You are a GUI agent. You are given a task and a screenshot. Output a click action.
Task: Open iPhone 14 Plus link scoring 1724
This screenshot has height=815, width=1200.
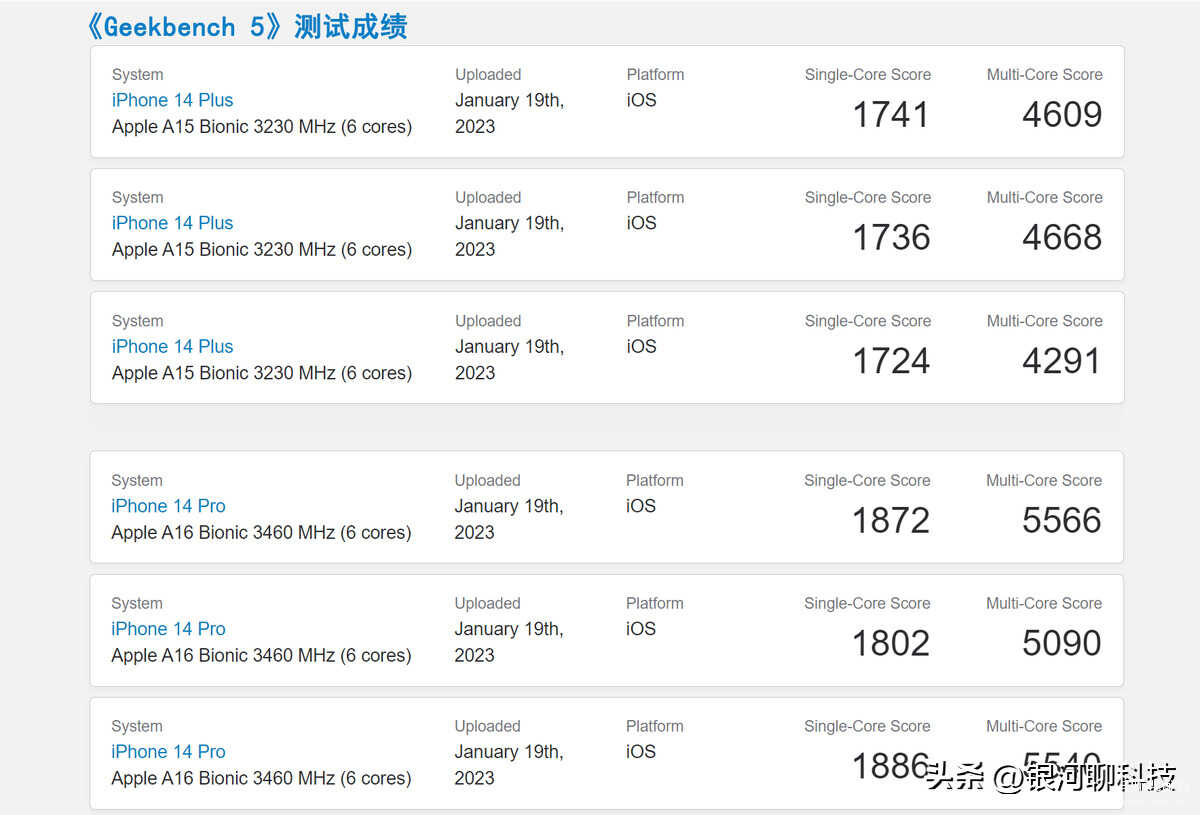click(x=172, y=346)
